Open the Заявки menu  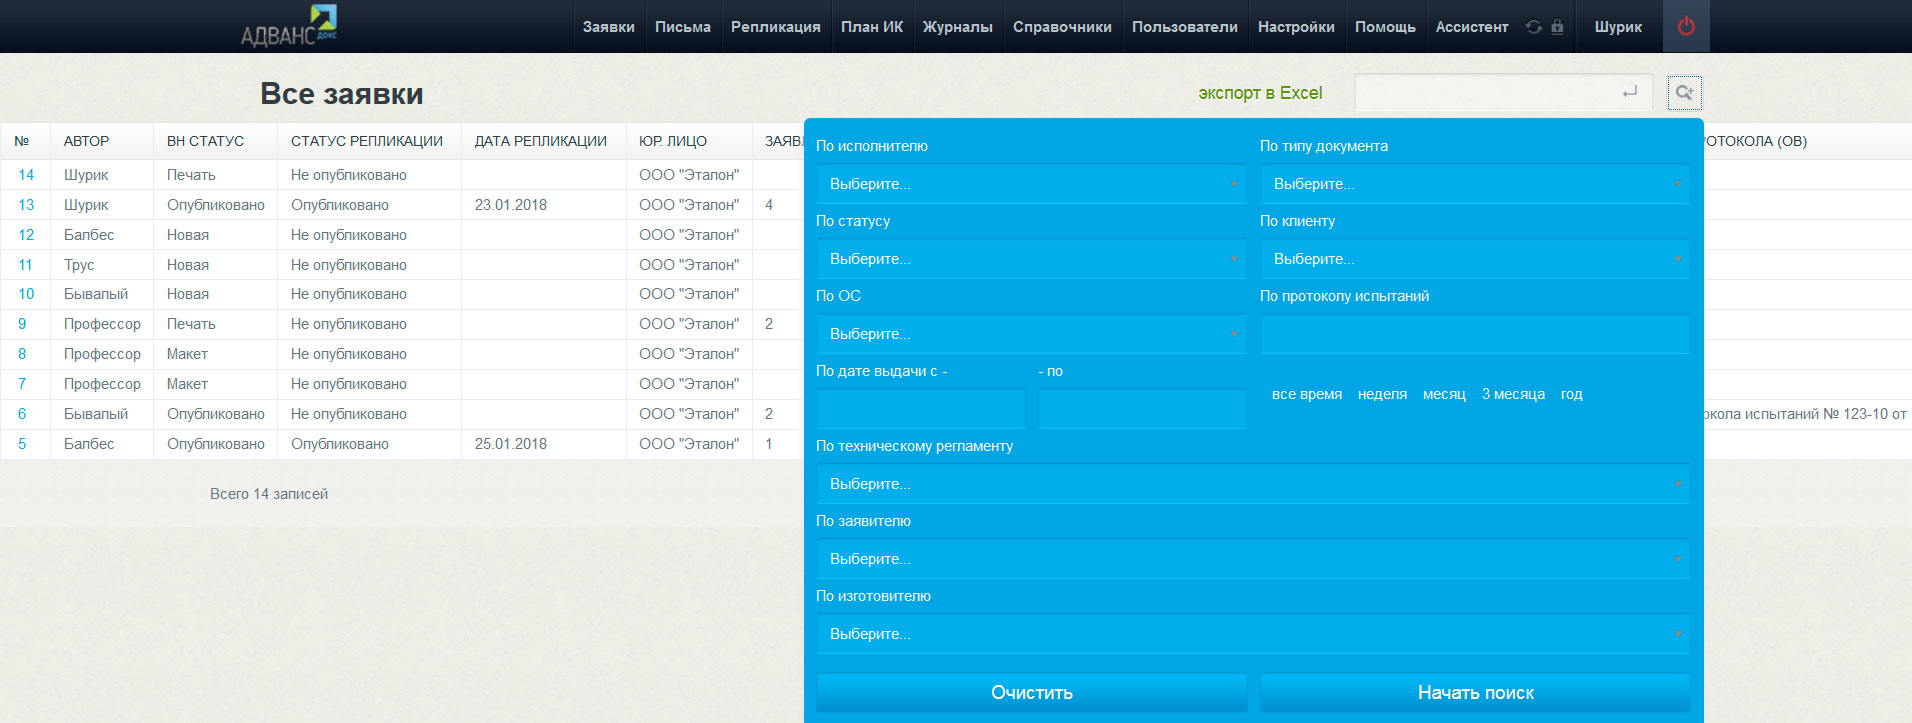tap(608, 27)
